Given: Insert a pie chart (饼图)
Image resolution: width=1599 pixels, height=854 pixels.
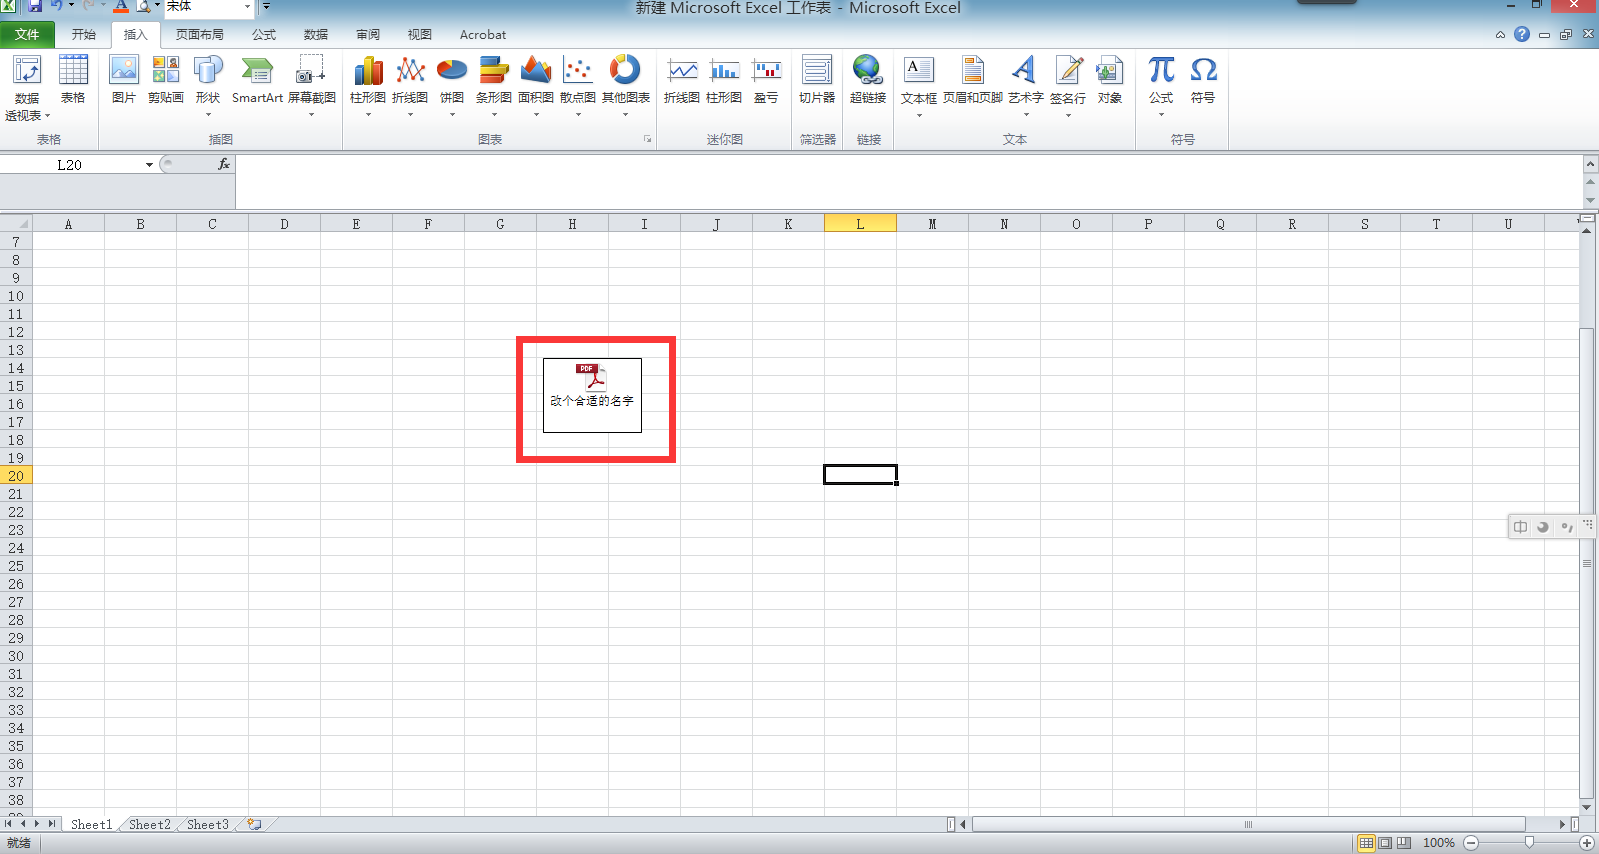Looking at the screenshot, I should coord(452,86).
